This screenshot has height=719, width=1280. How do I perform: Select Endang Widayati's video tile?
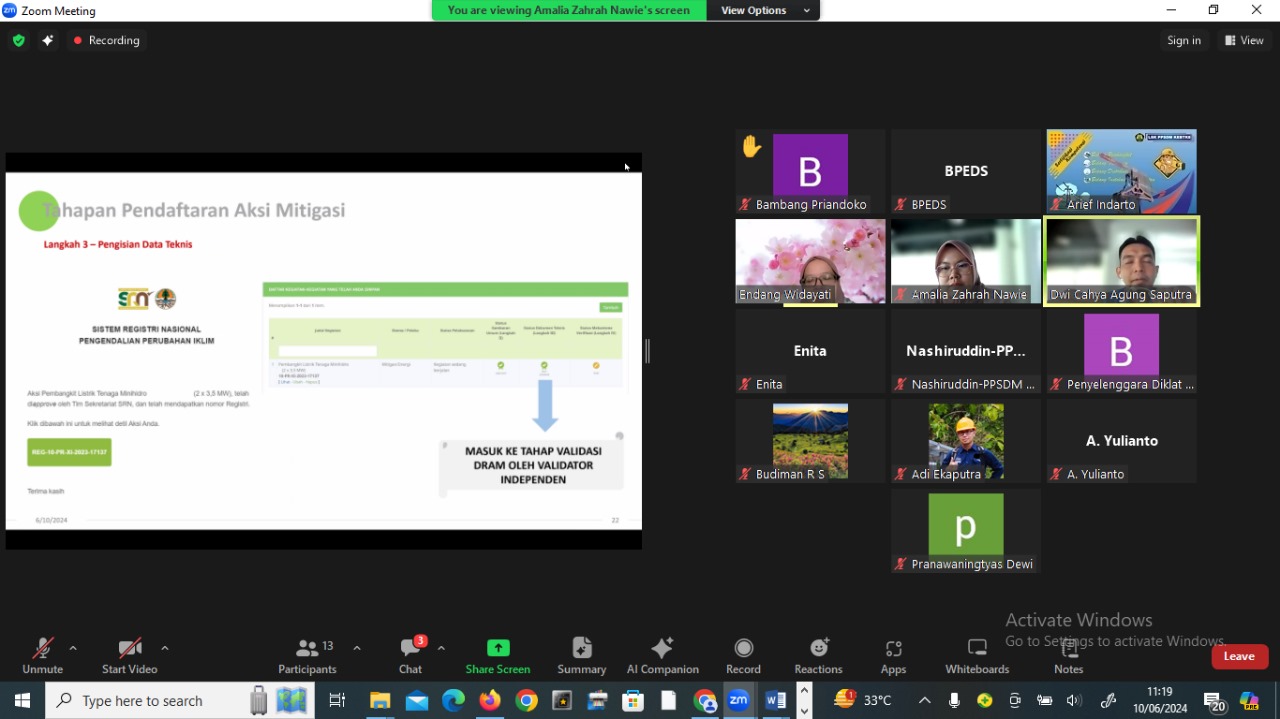tap(810, 261)
